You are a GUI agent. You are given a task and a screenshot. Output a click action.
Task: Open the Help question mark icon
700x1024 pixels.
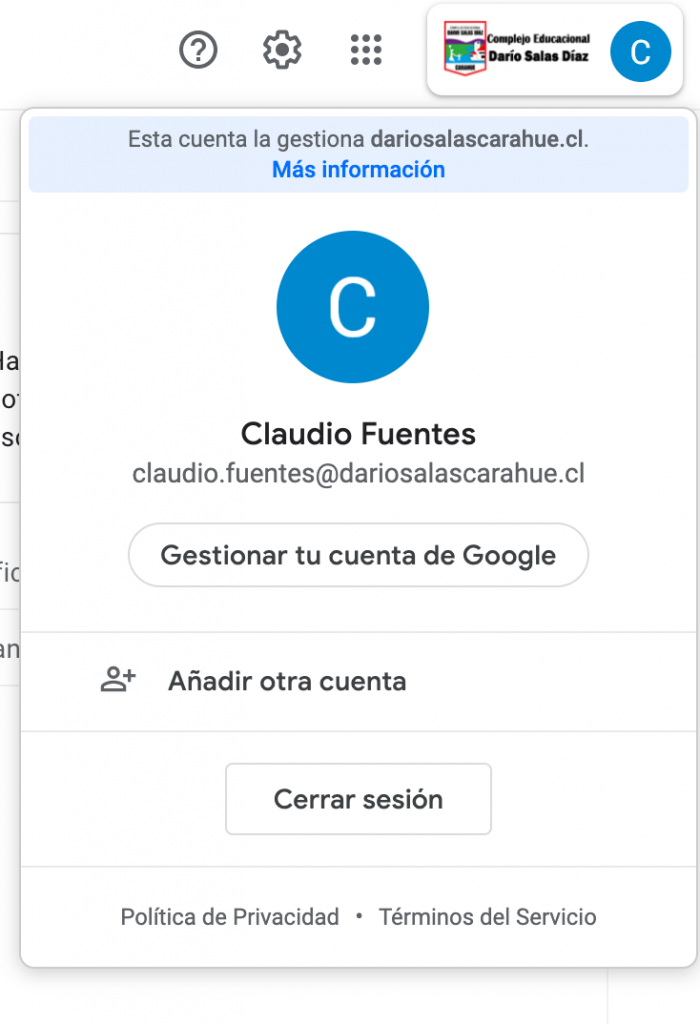pyautogui.click(x=198, y=50)
